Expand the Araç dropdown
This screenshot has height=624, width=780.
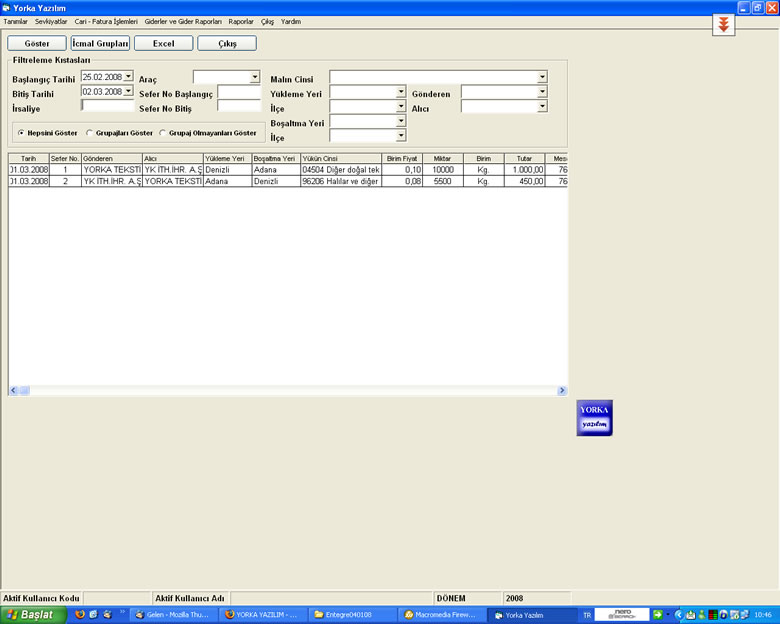(255, 77)
